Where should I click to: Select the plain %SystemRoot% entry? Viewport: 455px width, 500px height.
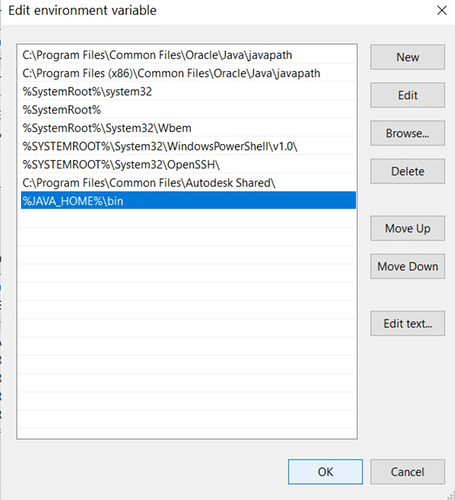point(188,110)
